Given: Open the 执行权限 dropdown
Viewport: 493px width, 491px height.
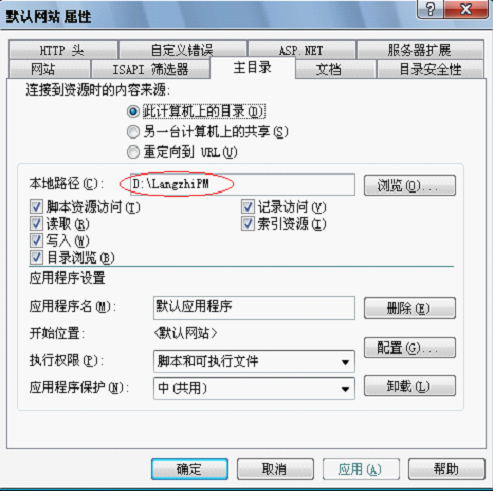Looking at the screenshot, I should click(254, 361).
